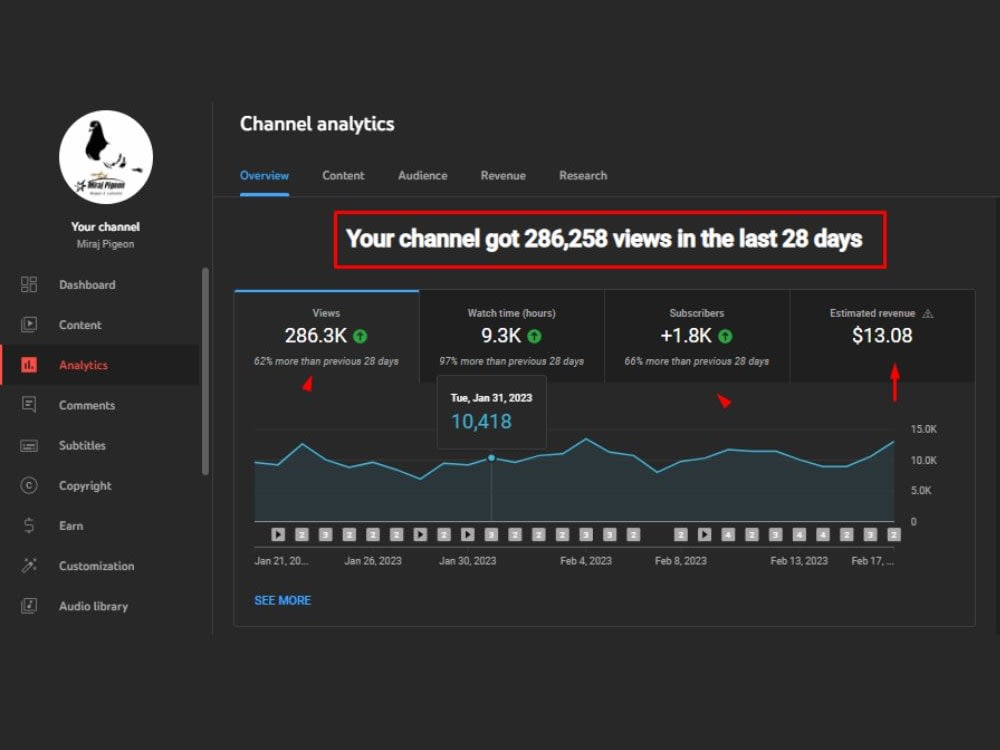The width and height of the screenshot is (1000, 750).
Task: Click the Miraj Pigeon channel avatar
Action: pos(106,157)
